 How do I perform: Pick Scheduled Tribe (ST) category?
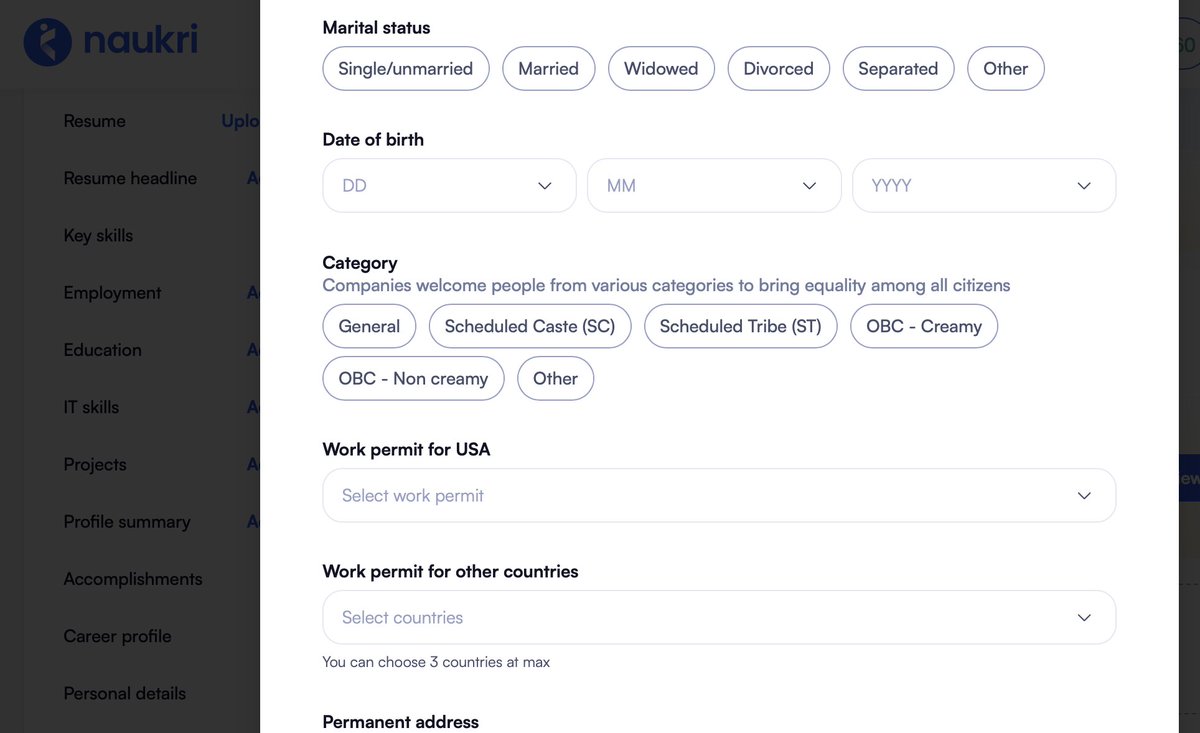(740, 326)
